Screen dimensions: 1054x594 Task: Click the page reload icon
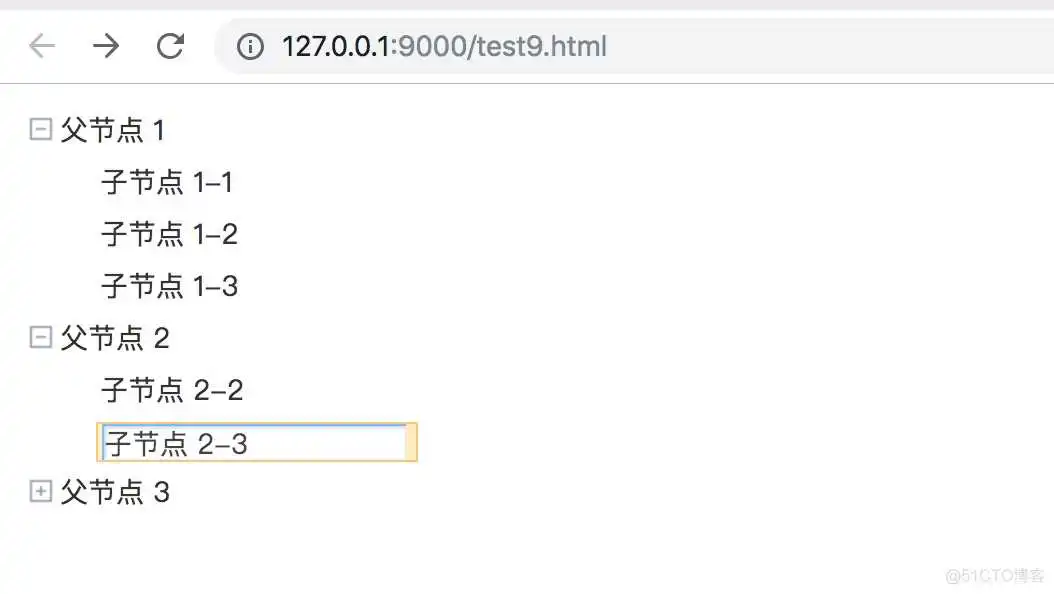[170, 46]
